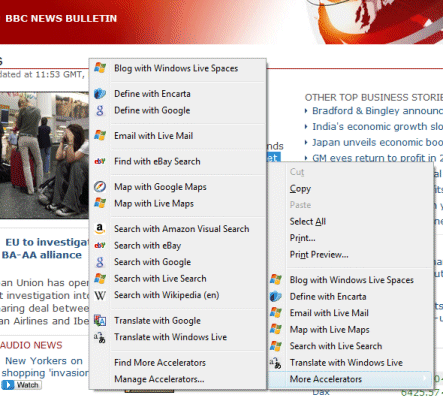Choose Search with Google entry
This screenshot has width=443, height=398.
click(152, 262)
